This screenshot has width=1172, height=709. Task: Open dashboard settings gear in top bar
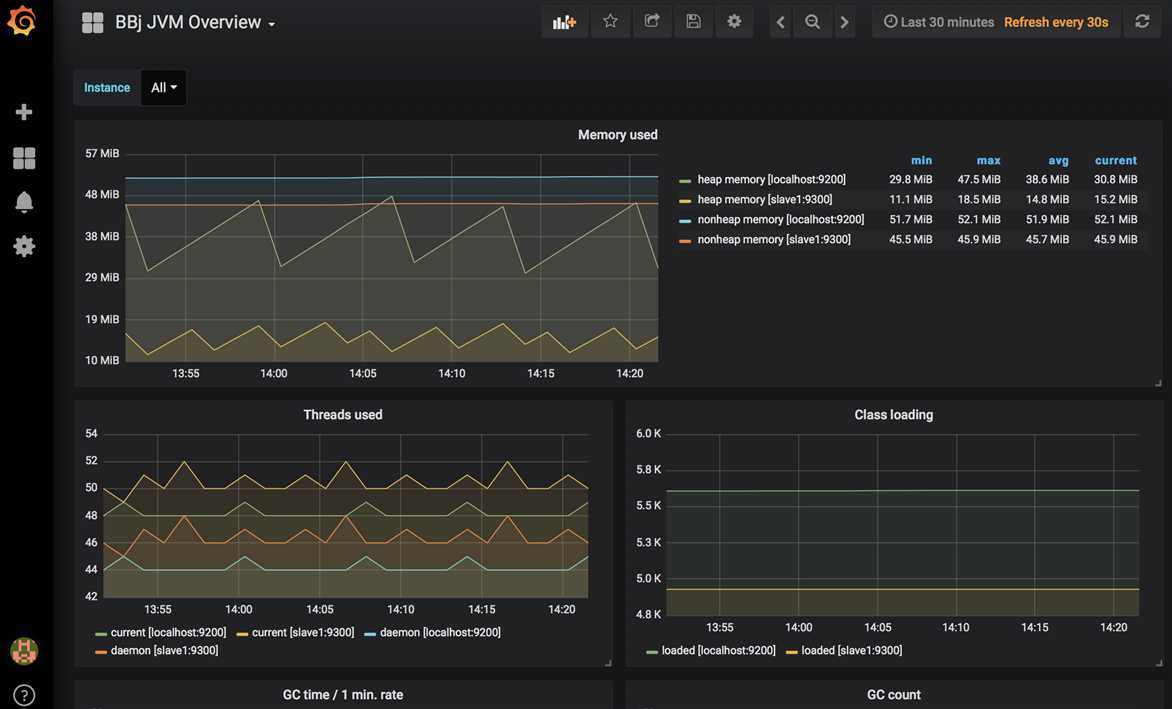point(735,22)
